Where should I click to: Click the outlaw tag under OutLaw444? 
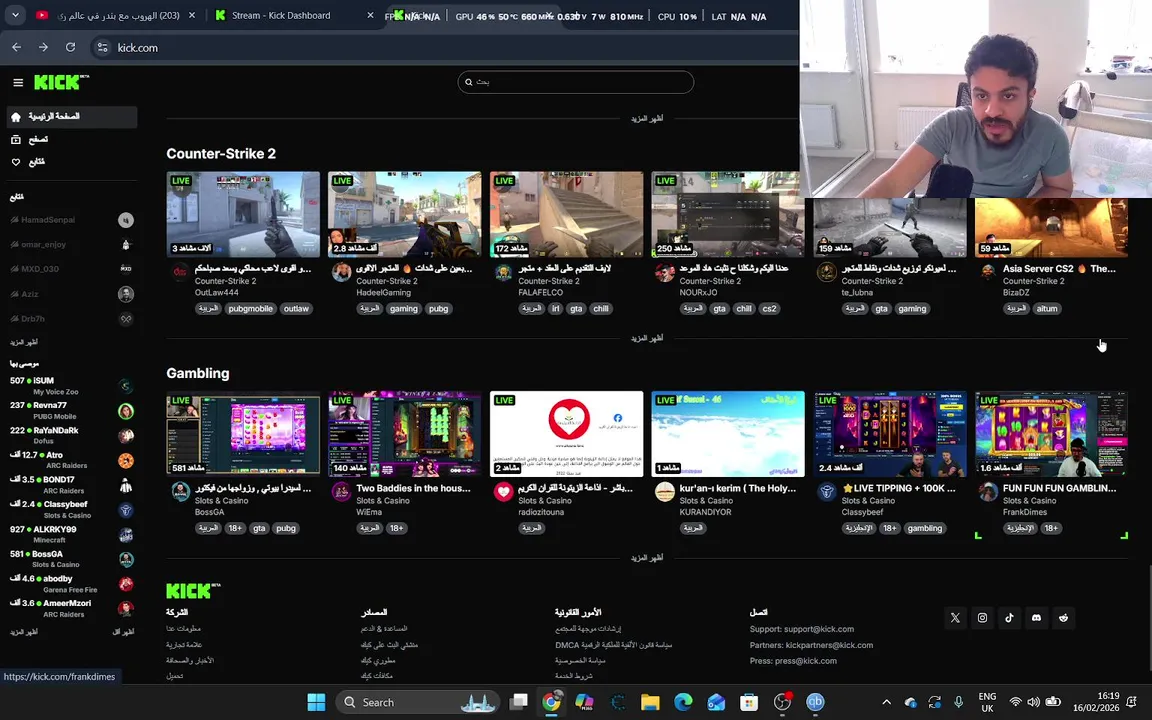click(296, 309)
